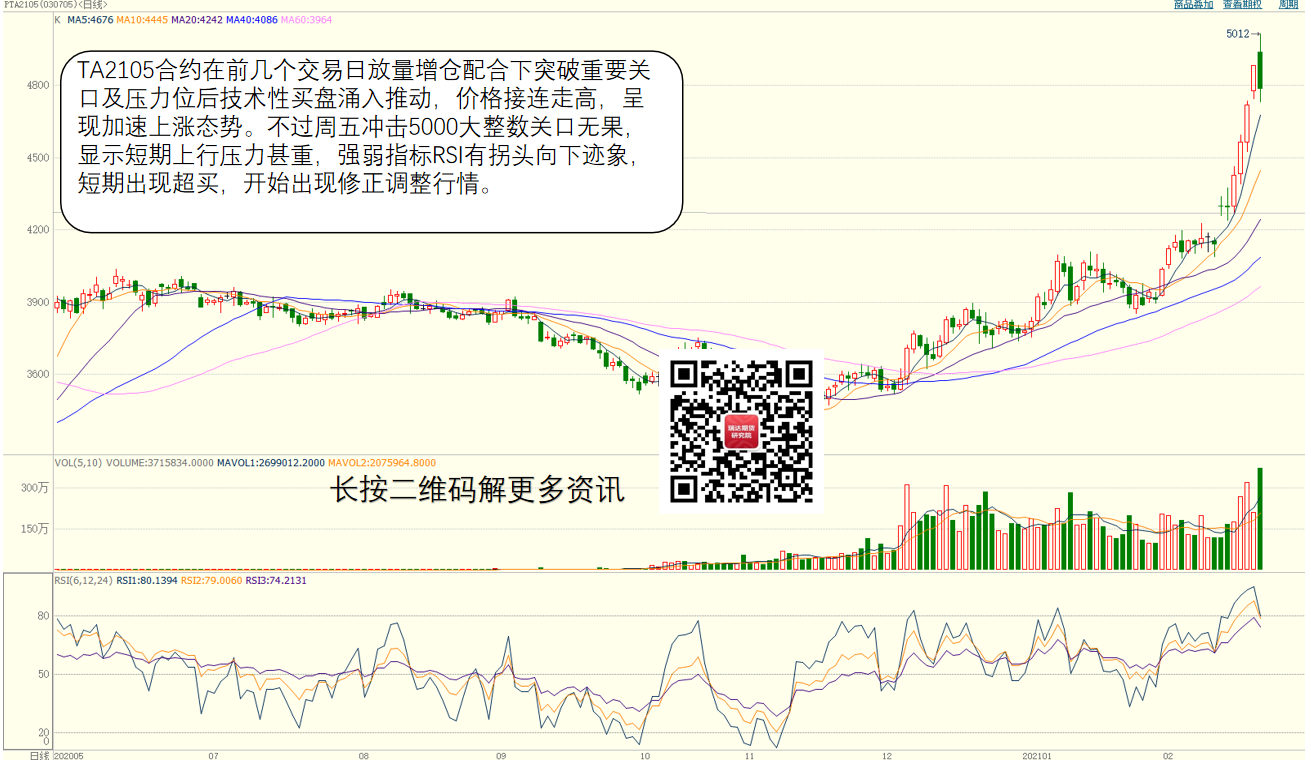This screenshot has height=761, width=1311.
Task: Click the 商品叠加 link at top right
Action: [x=1193, y=5]
